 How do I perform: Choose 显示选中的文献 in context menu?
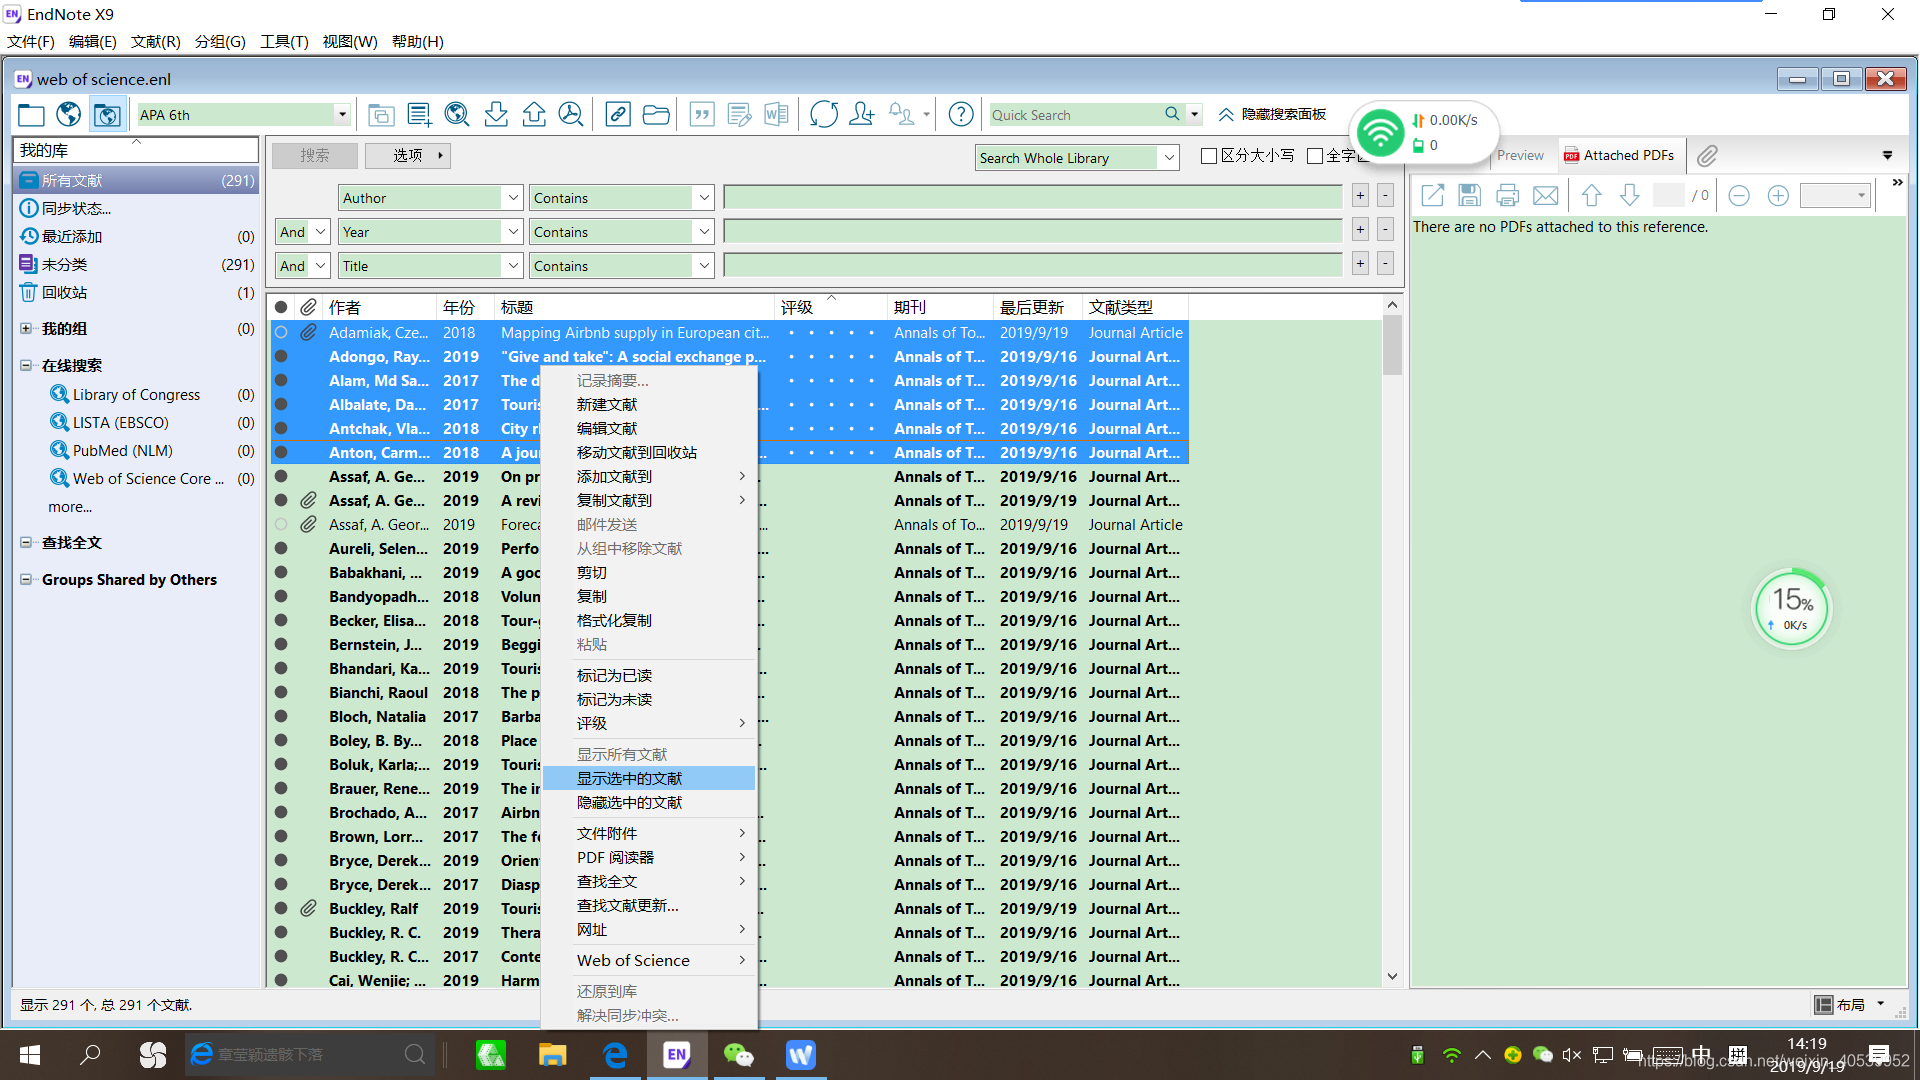(629, 779)
